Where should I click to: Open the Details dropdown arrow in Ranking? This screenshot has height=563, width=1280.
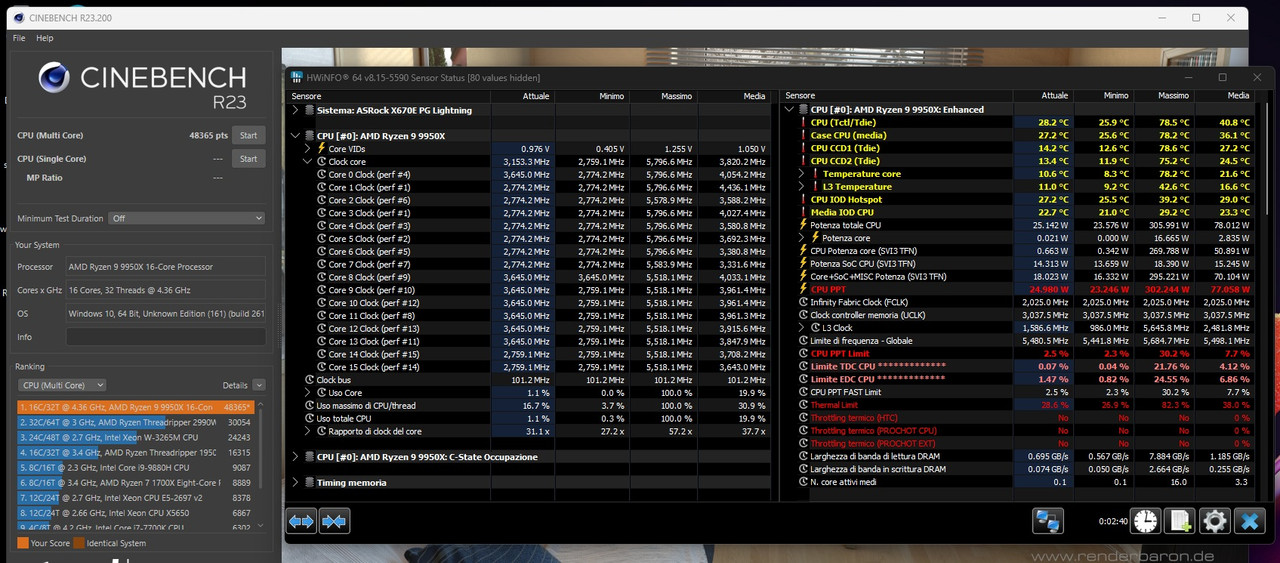click(x=259, y=385)
